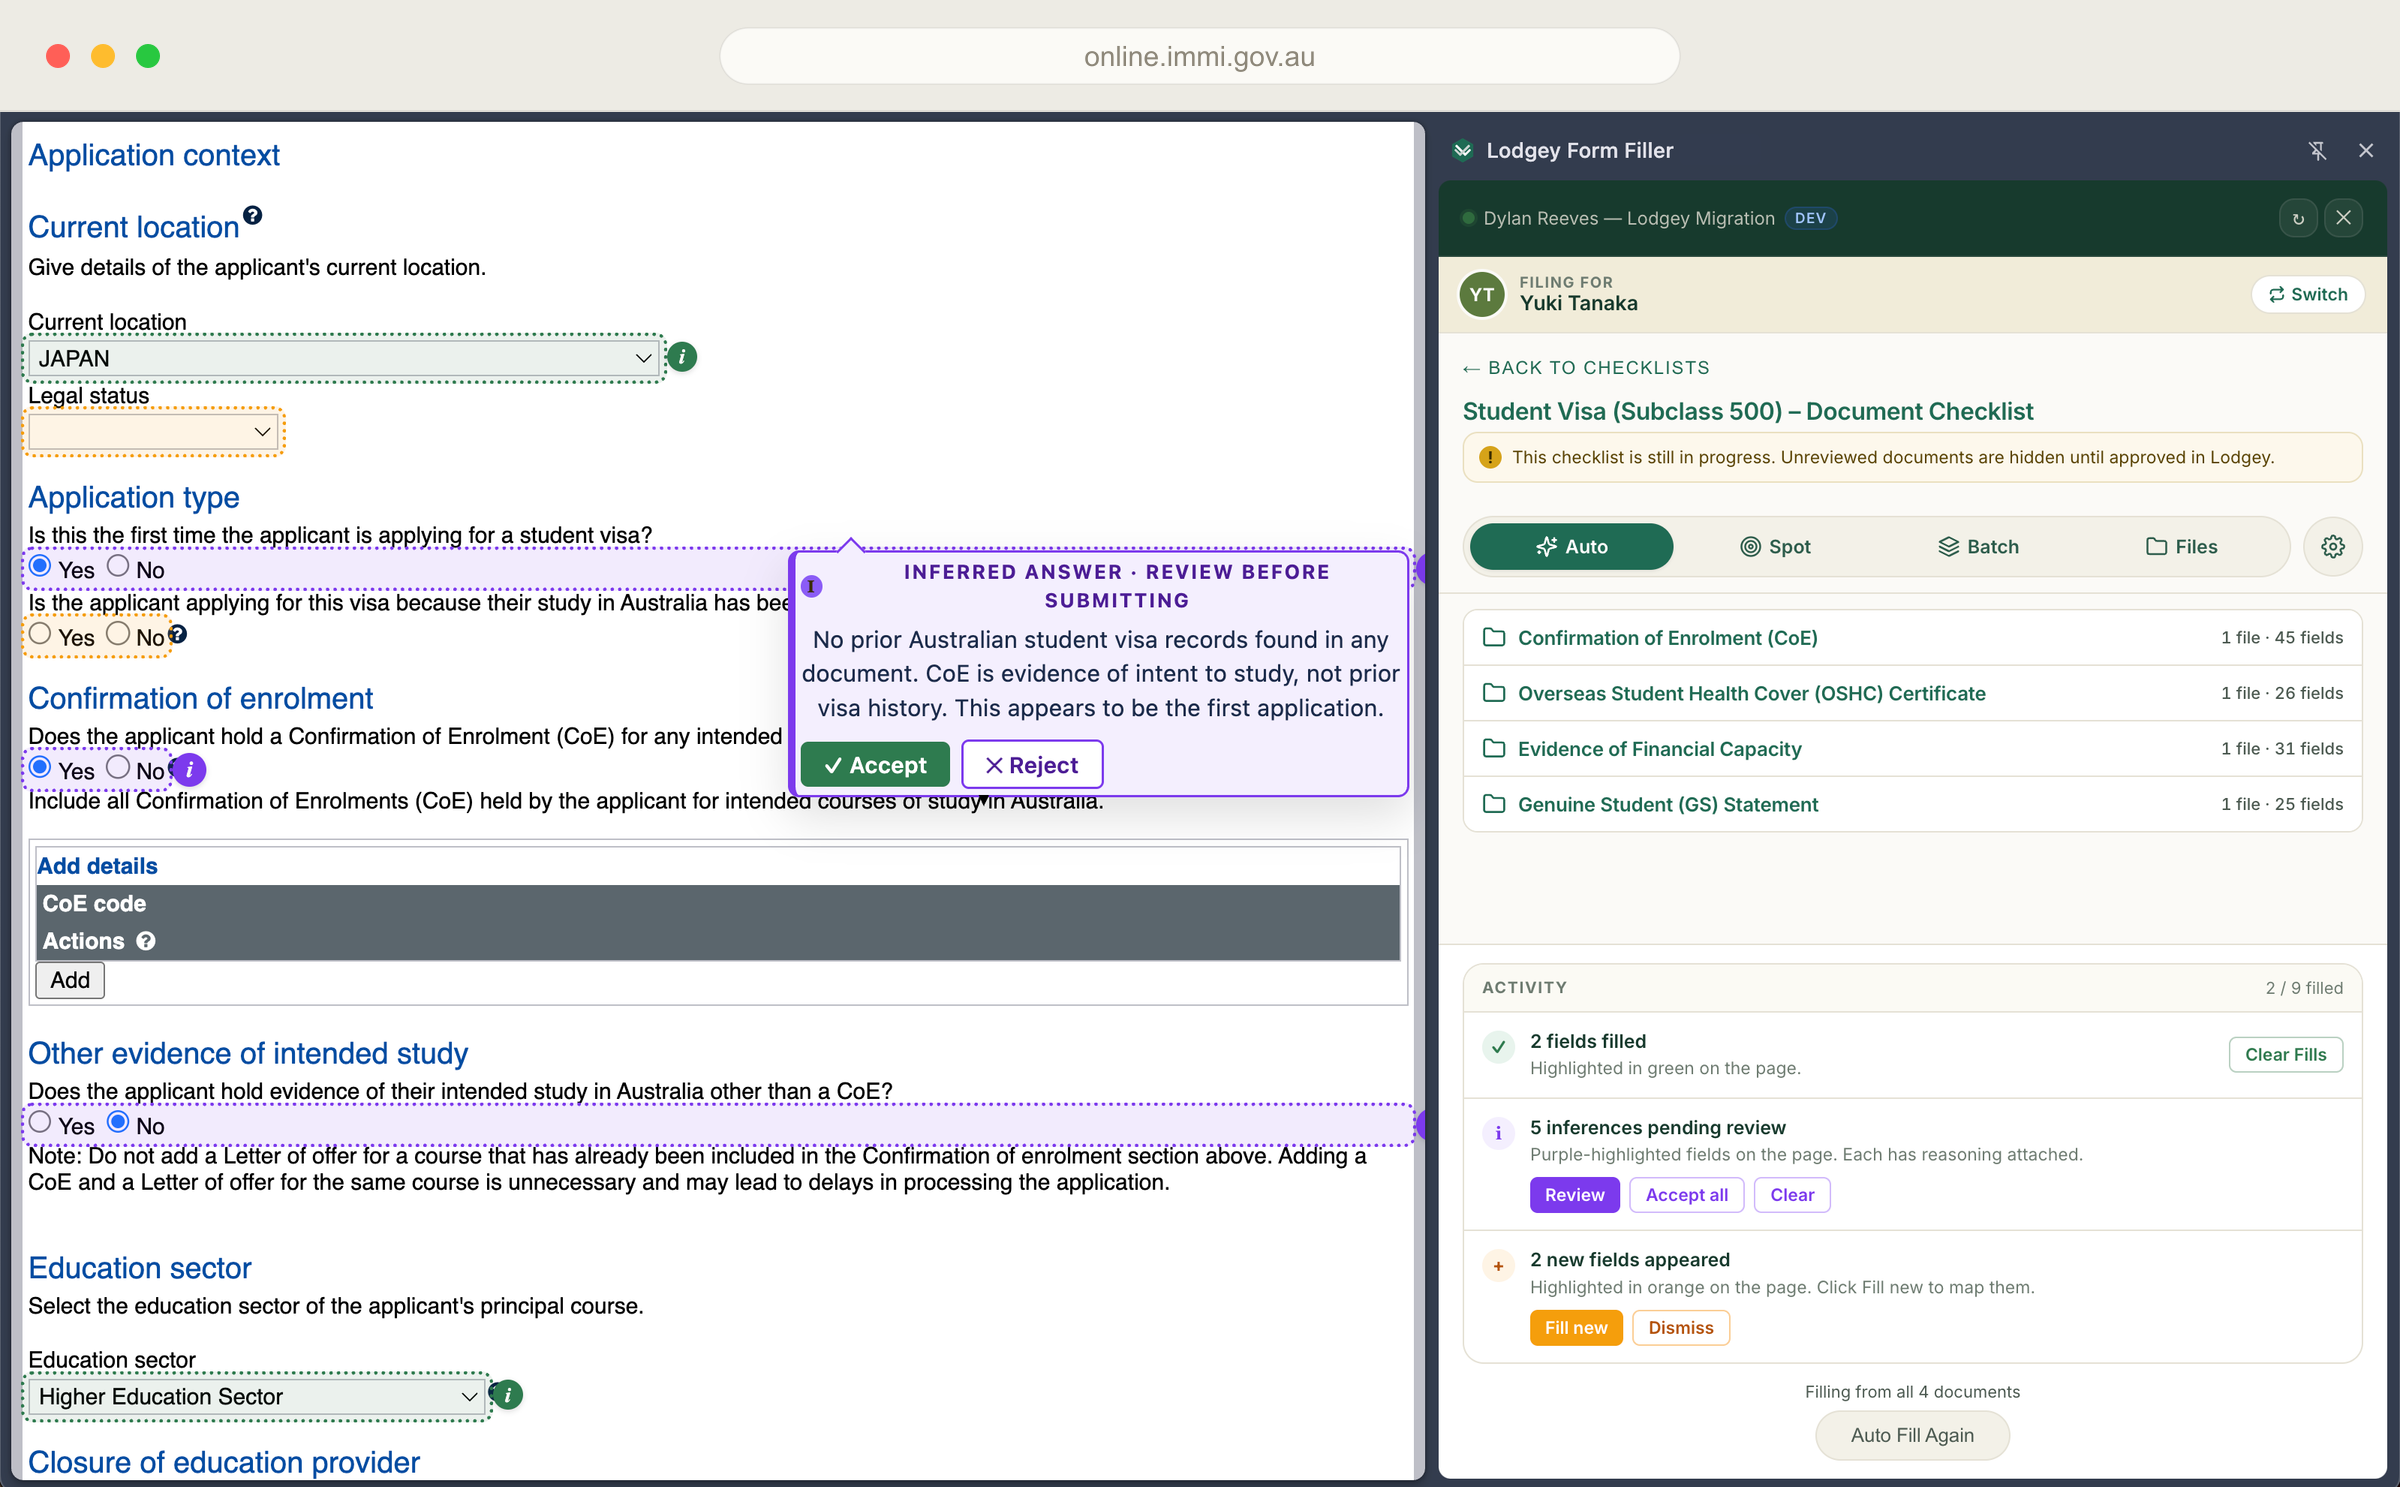The height and width of the screenshot is (1487, 2400).
Task: Switch to the Files tab
Action: pyautogui.click(x=2181, y=547)
